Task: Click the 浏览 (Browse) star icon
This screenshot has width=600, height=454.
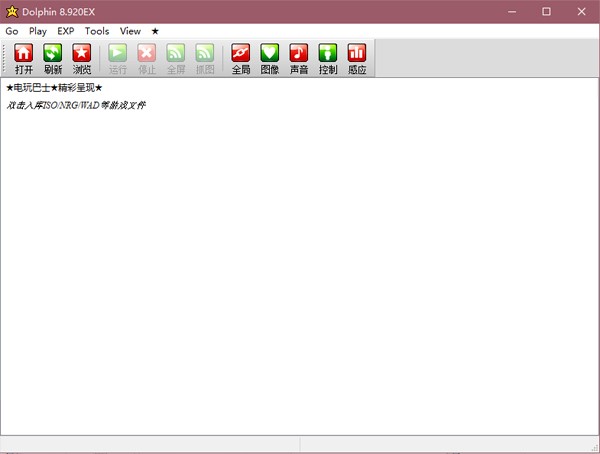Action: click(82, 53)
